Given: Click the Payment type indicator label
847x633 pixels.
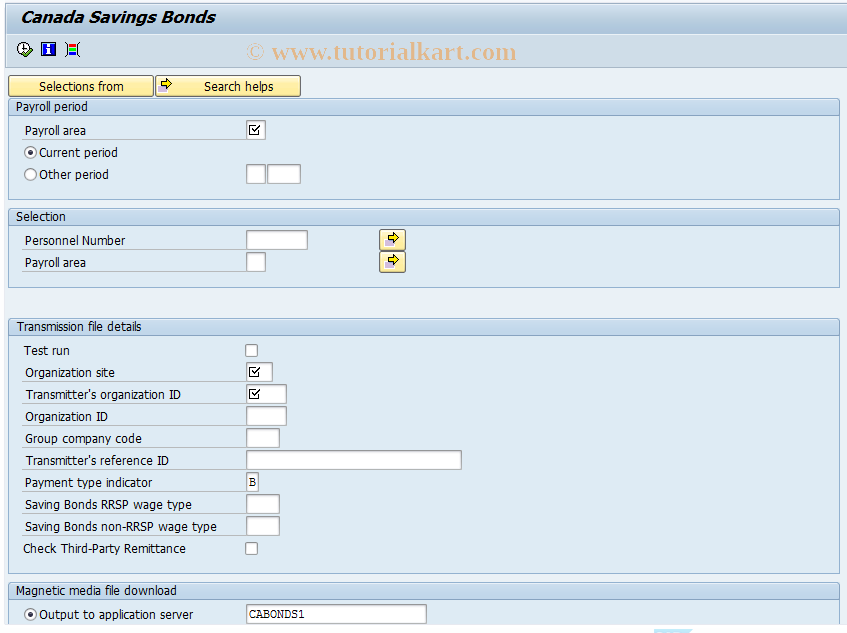Looking at the screenshot, I should pos(89,482).
